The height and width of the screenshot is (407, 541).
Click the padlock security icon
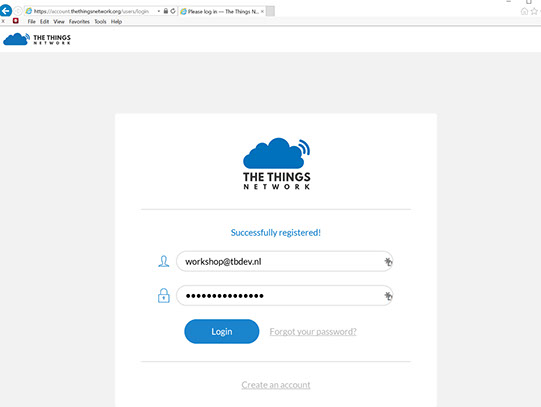coord(166,11)
